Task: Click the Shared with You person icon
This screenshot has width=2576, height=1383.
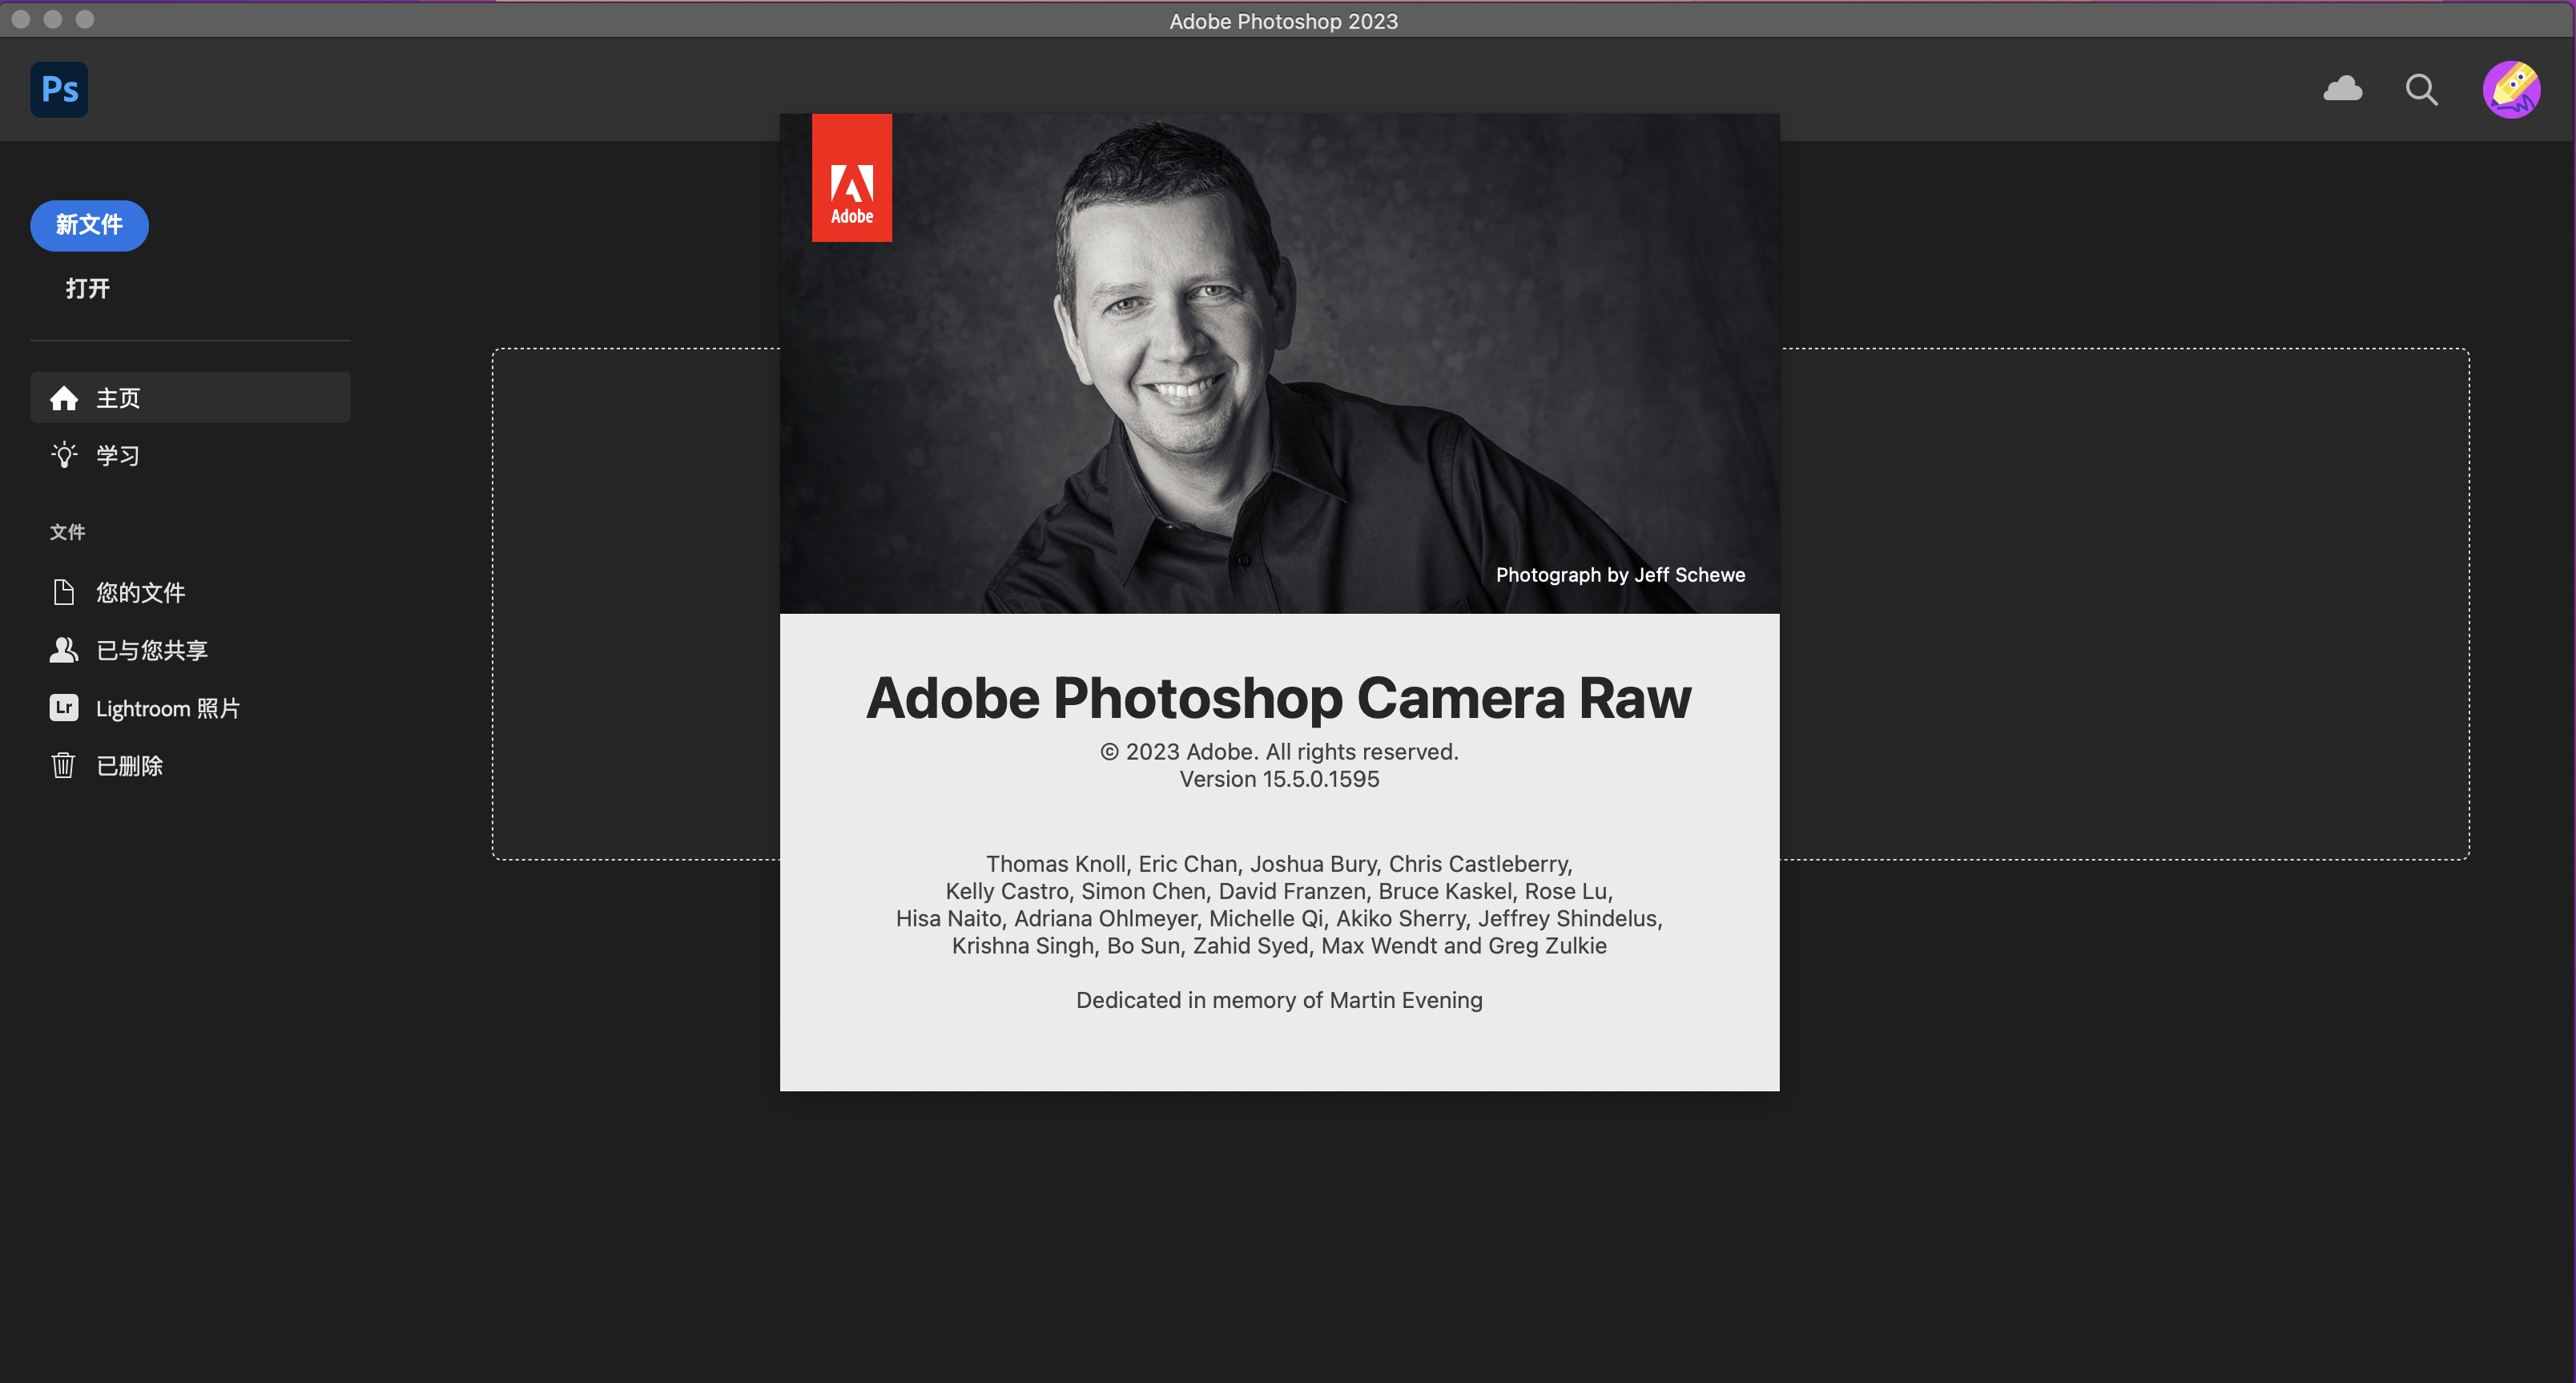Action: click(x=64, y=650)
